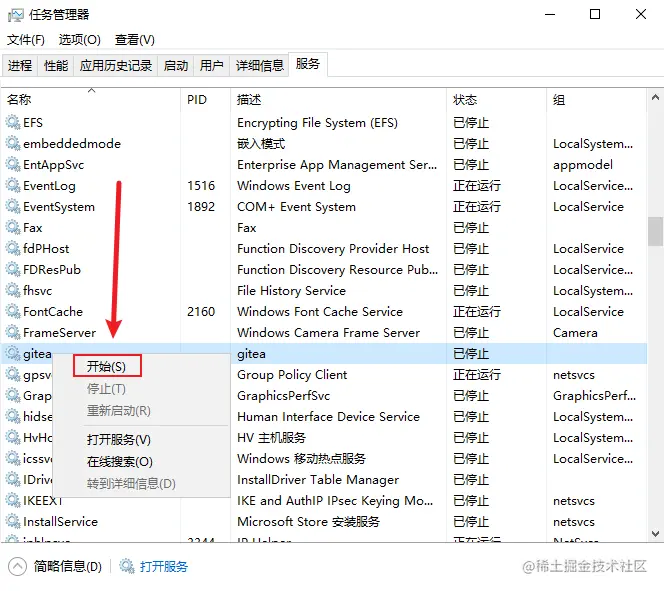Switch to the 用户 tab
The width and height of the screenshot is (664, 591).
(211, 66)
